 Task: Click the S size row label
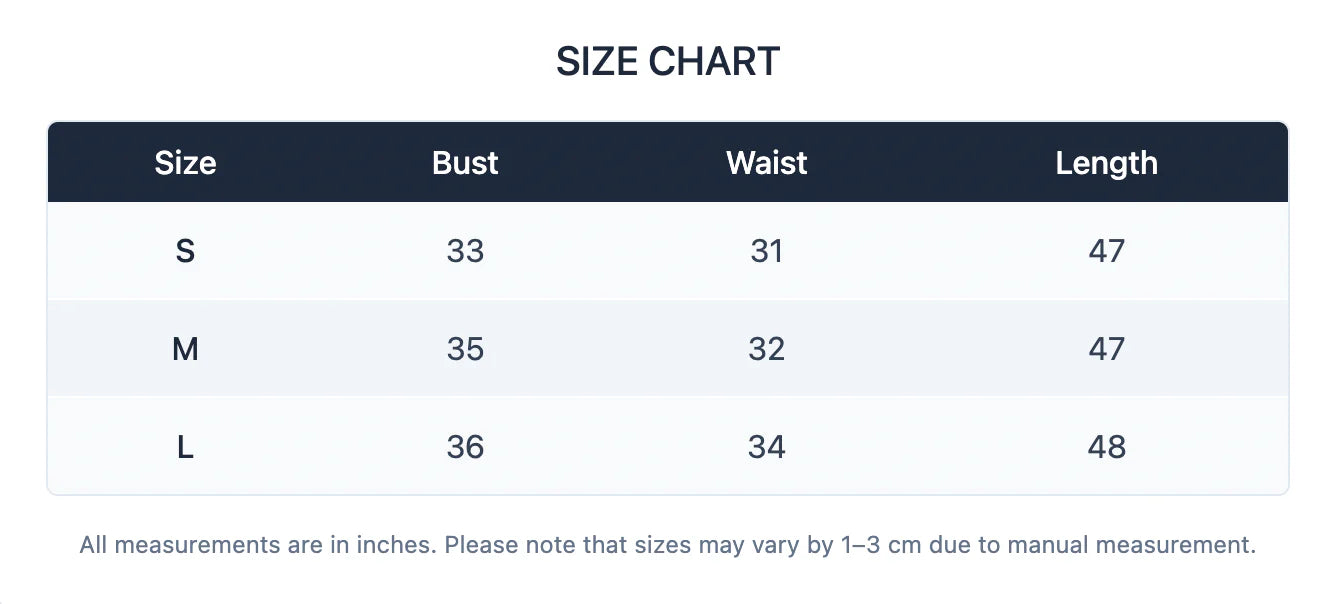[x=185, y=251]
